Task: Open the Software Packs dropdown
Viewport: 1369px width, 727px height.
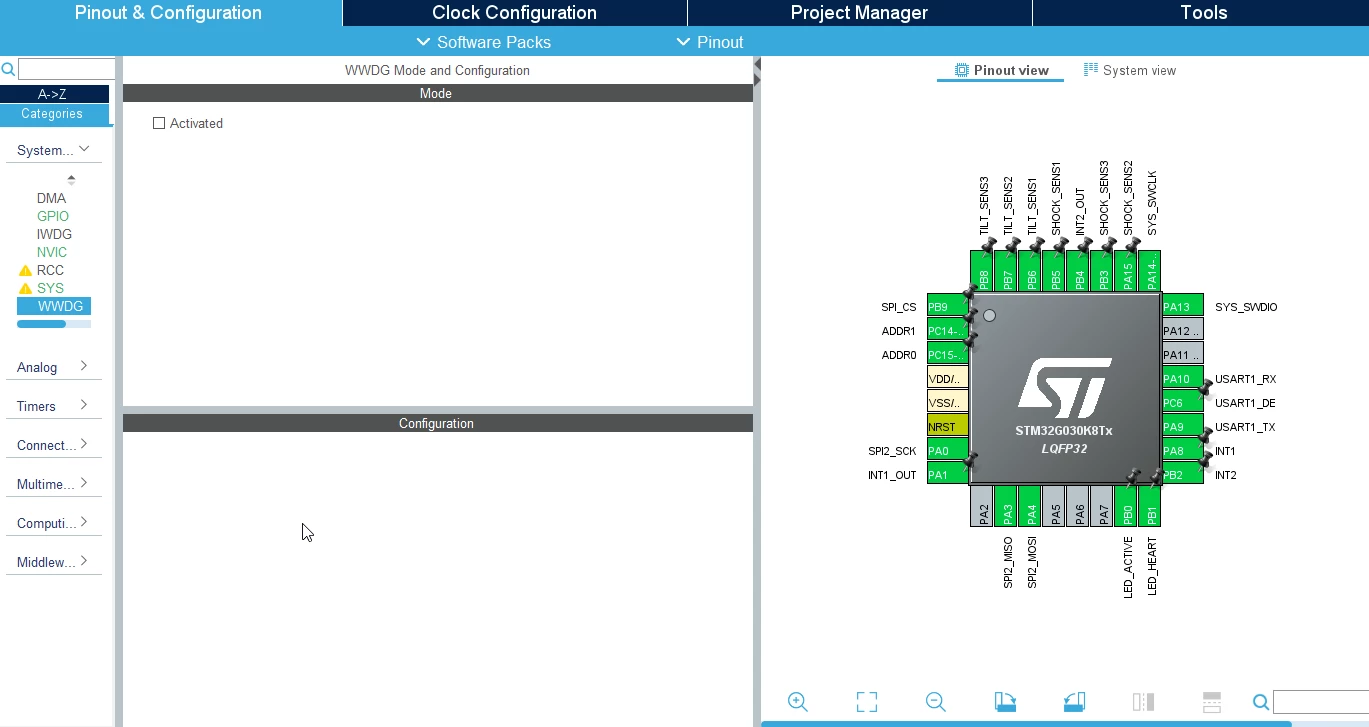Action: (484, 42)
